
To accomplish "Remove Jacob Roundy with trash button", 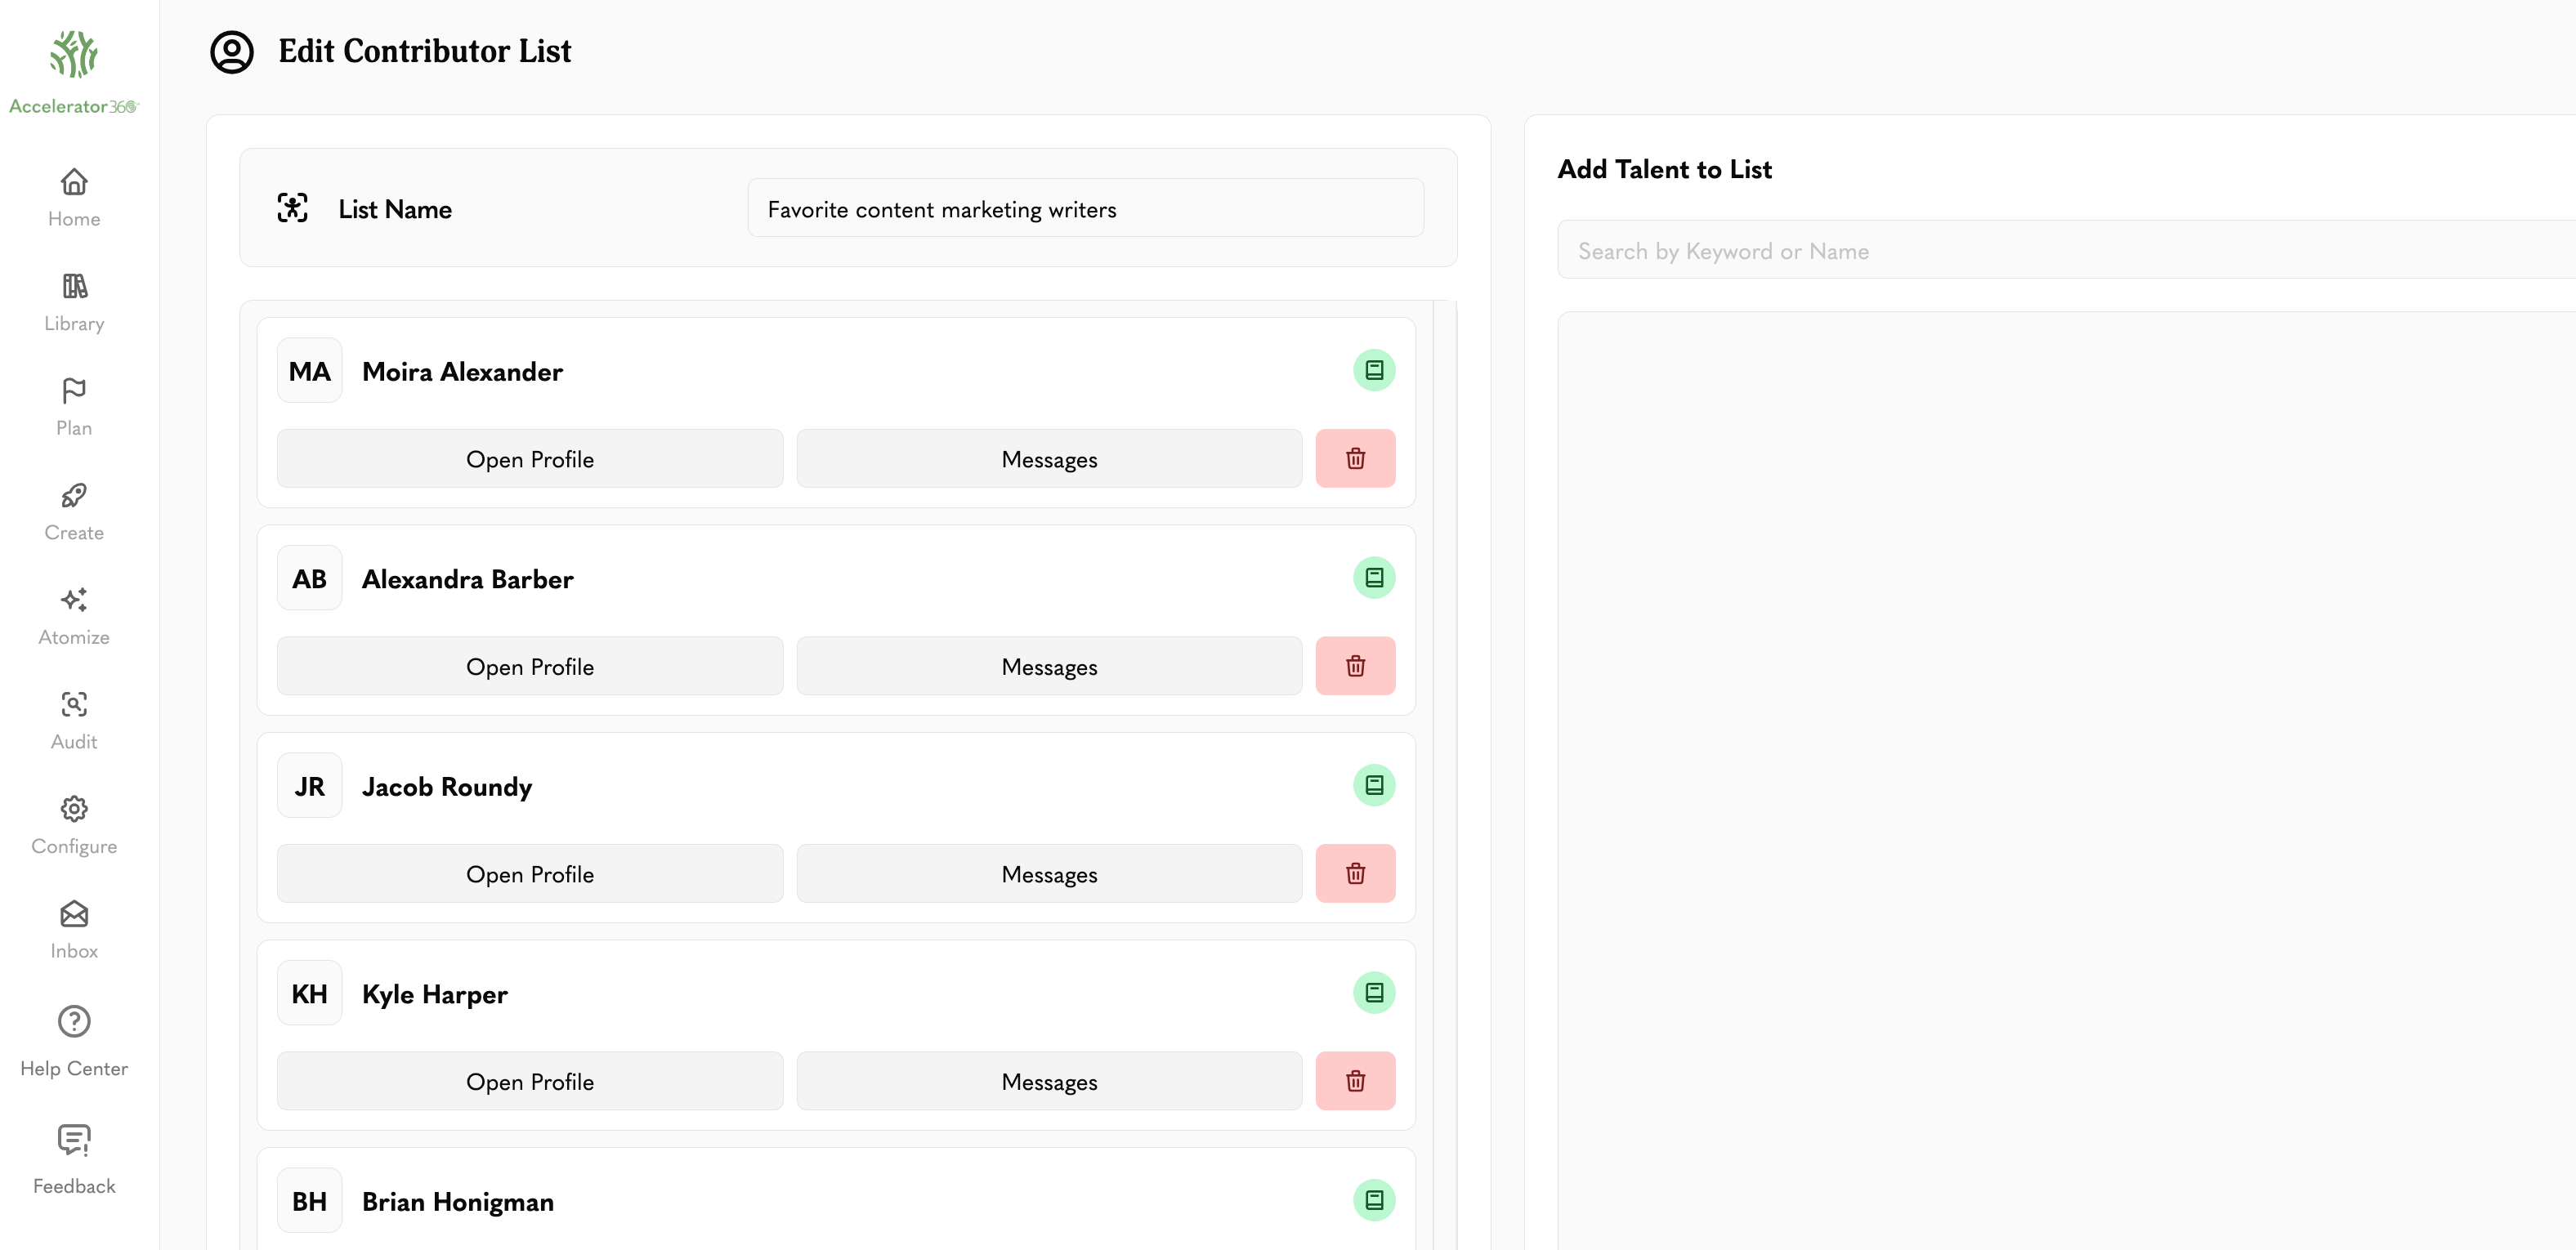I will click(x=1355, y=873).
